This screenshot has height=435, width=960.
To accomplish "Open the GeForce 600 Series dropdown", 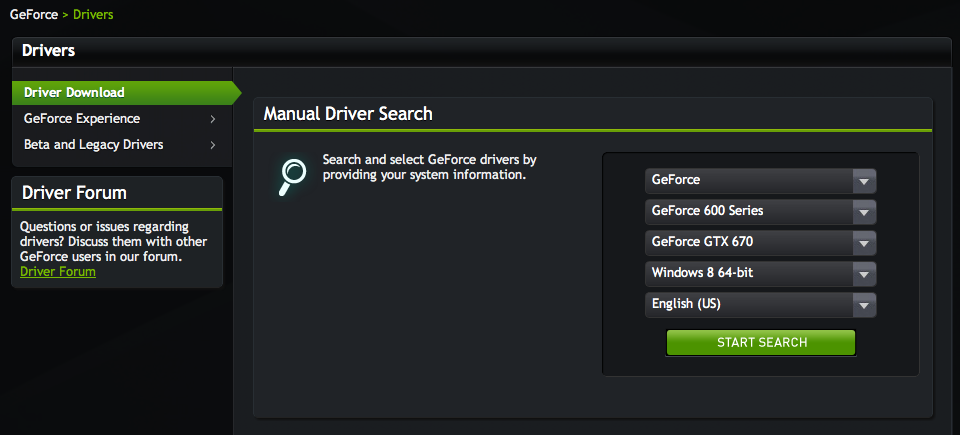I will tap(760, 211).
